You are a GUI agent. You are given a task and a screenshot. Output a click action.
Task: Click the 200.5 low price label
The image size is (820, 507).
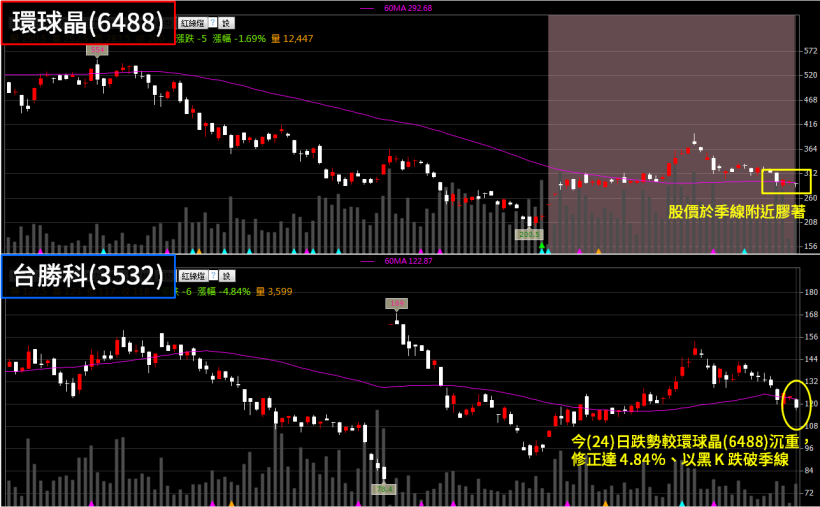pos(529,234)
